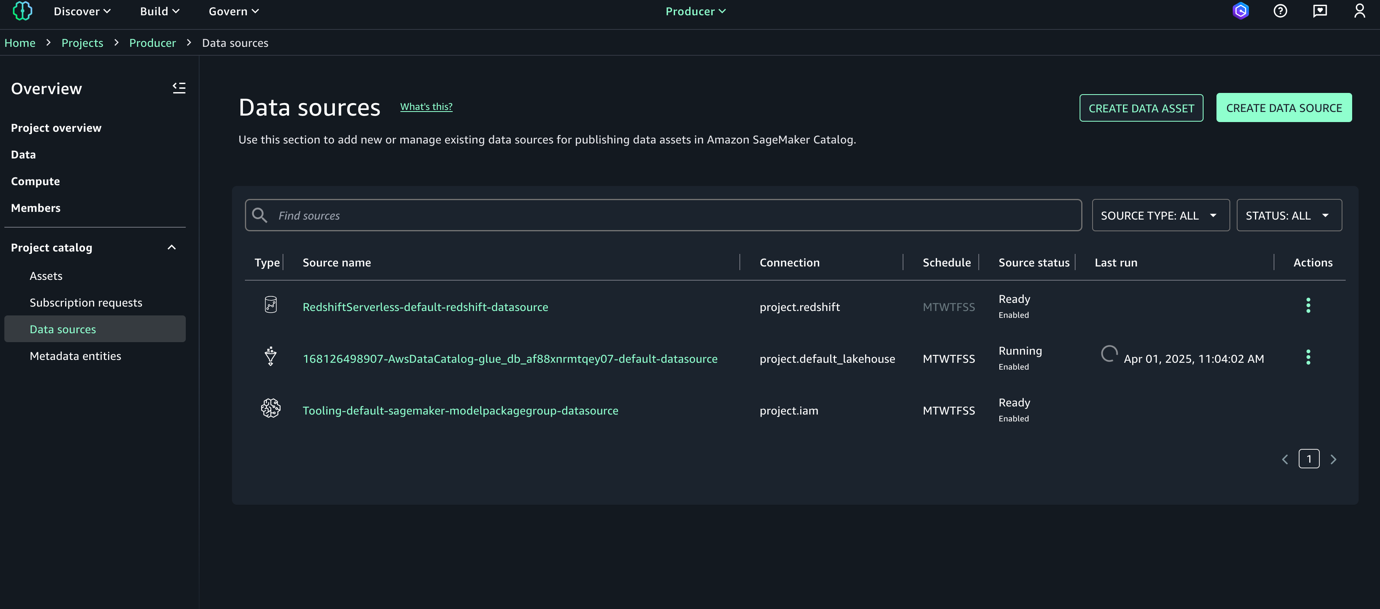1380x609 pixels.
Task: Click the Schedule column header
Action: coord(947,263)
